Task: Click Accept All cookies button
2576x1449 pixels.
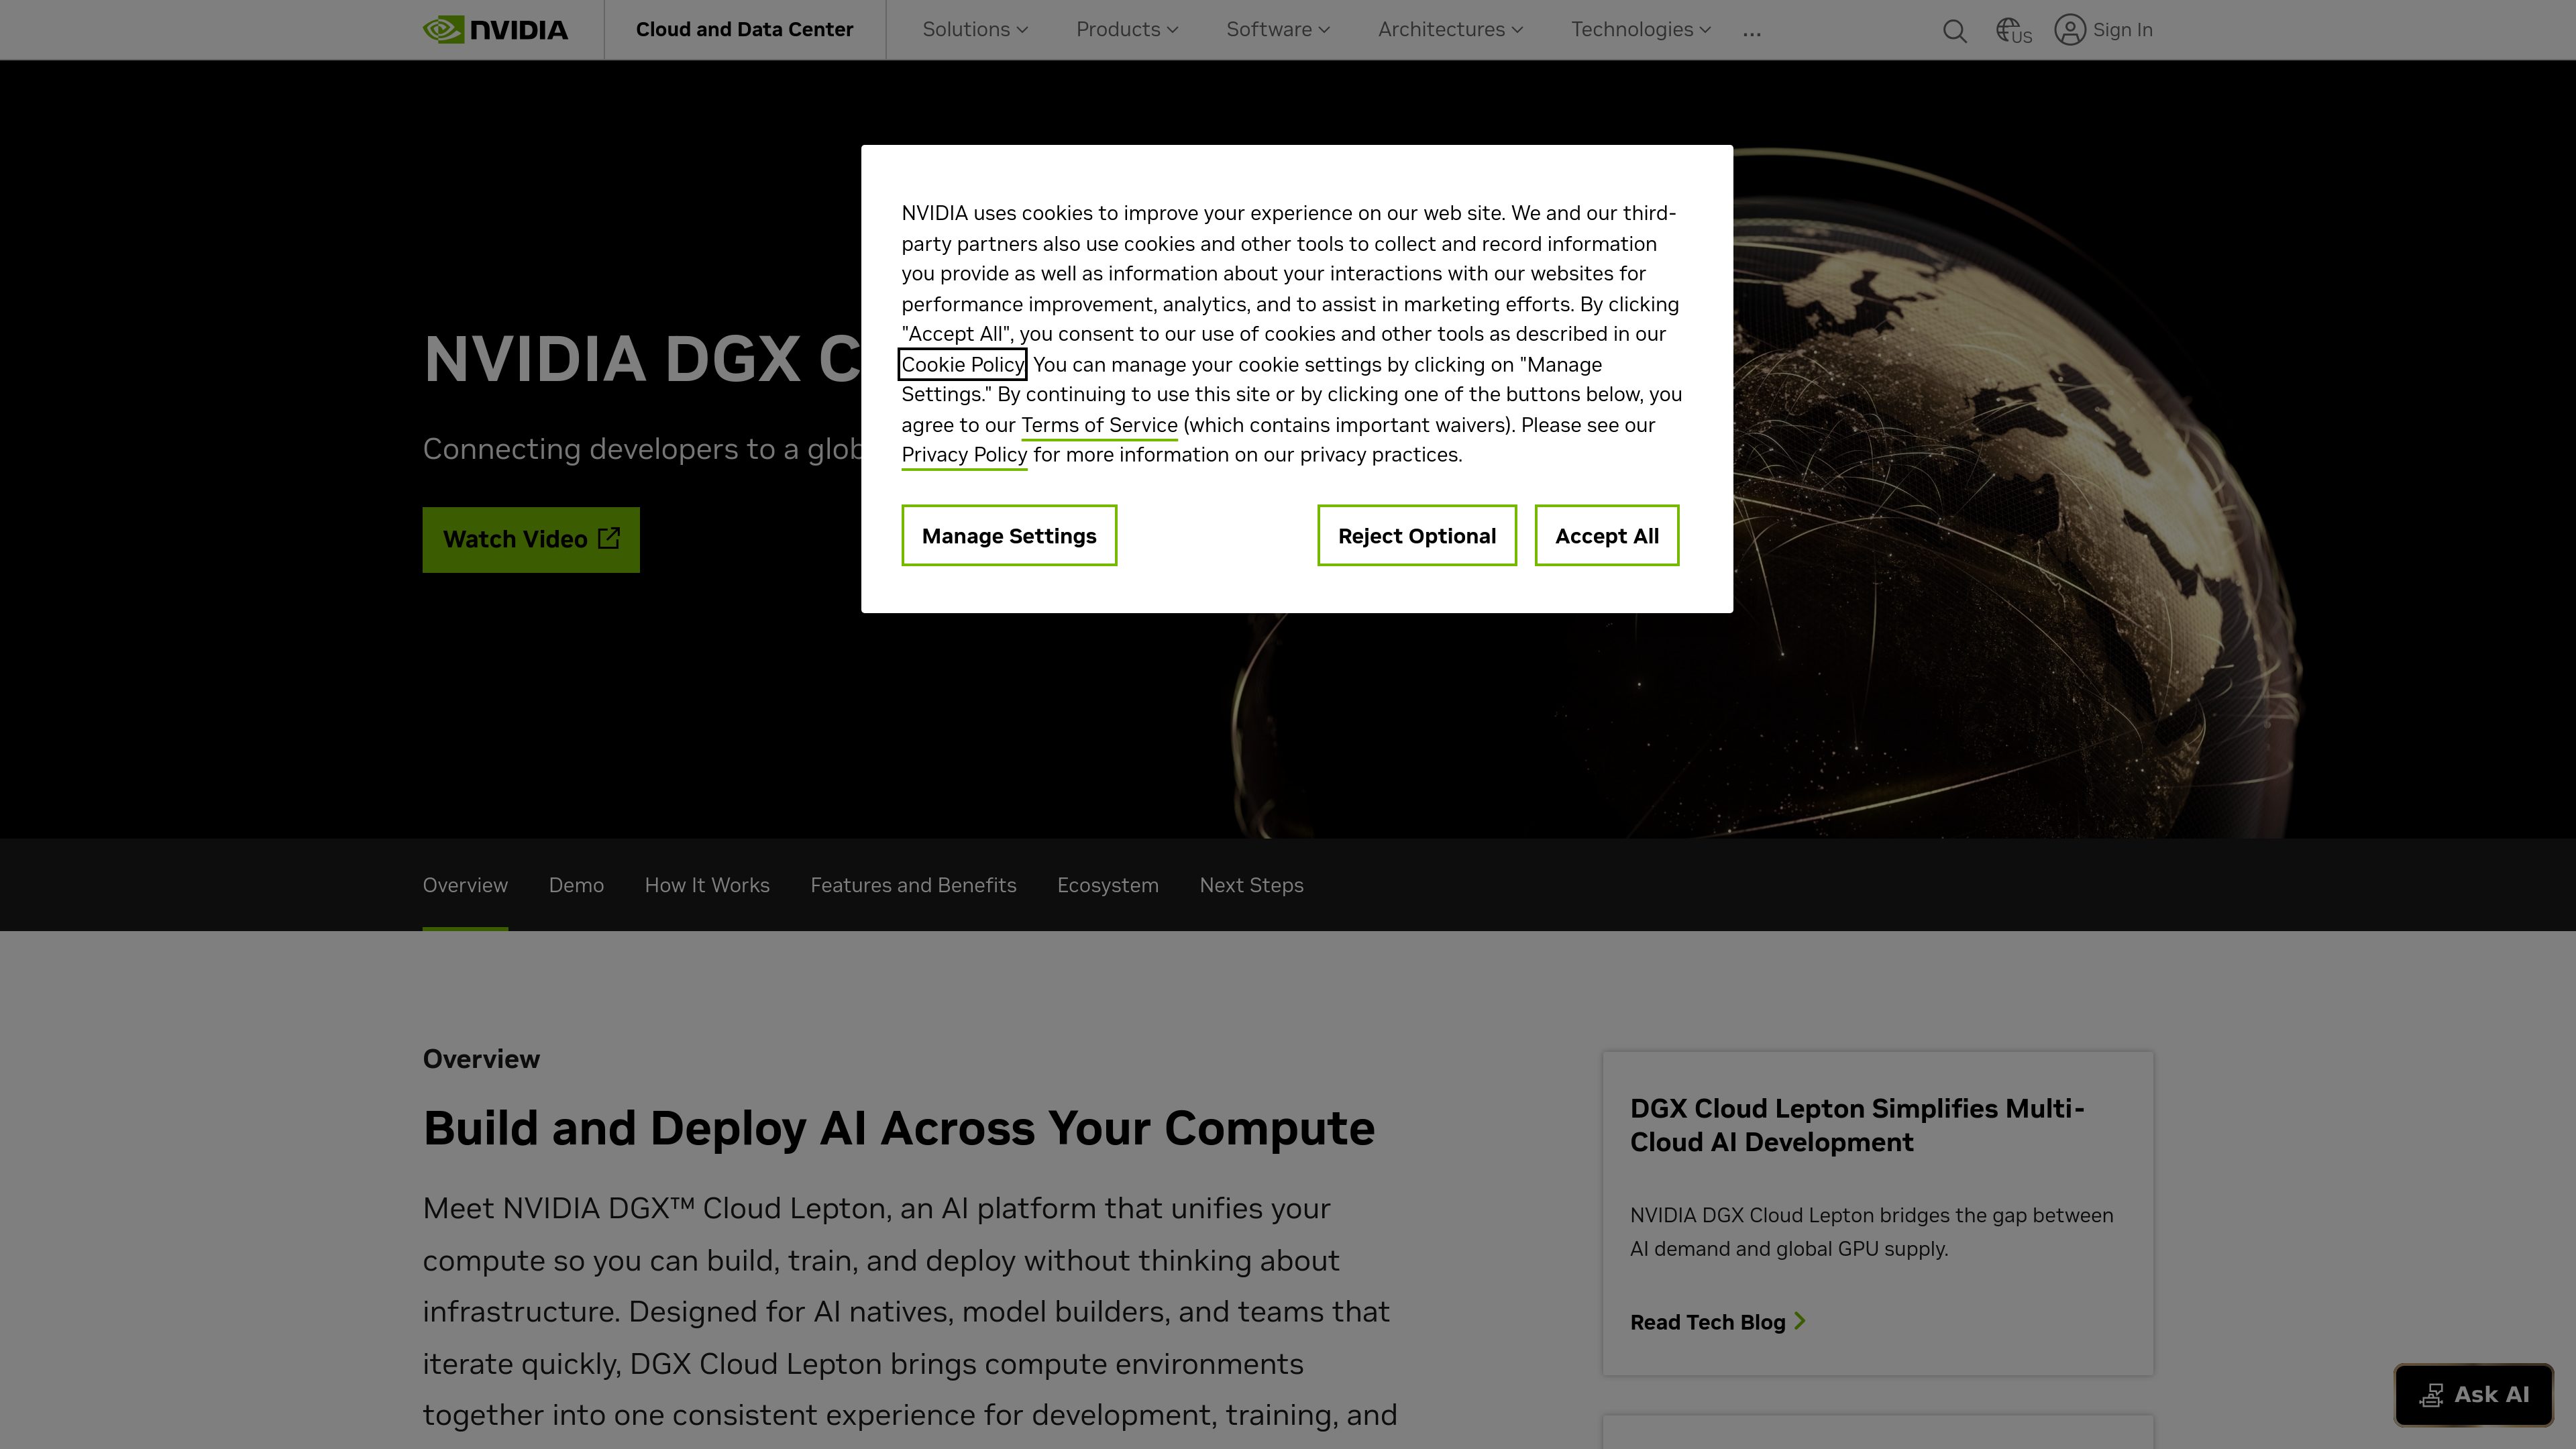Action: tap(1607, 535)
